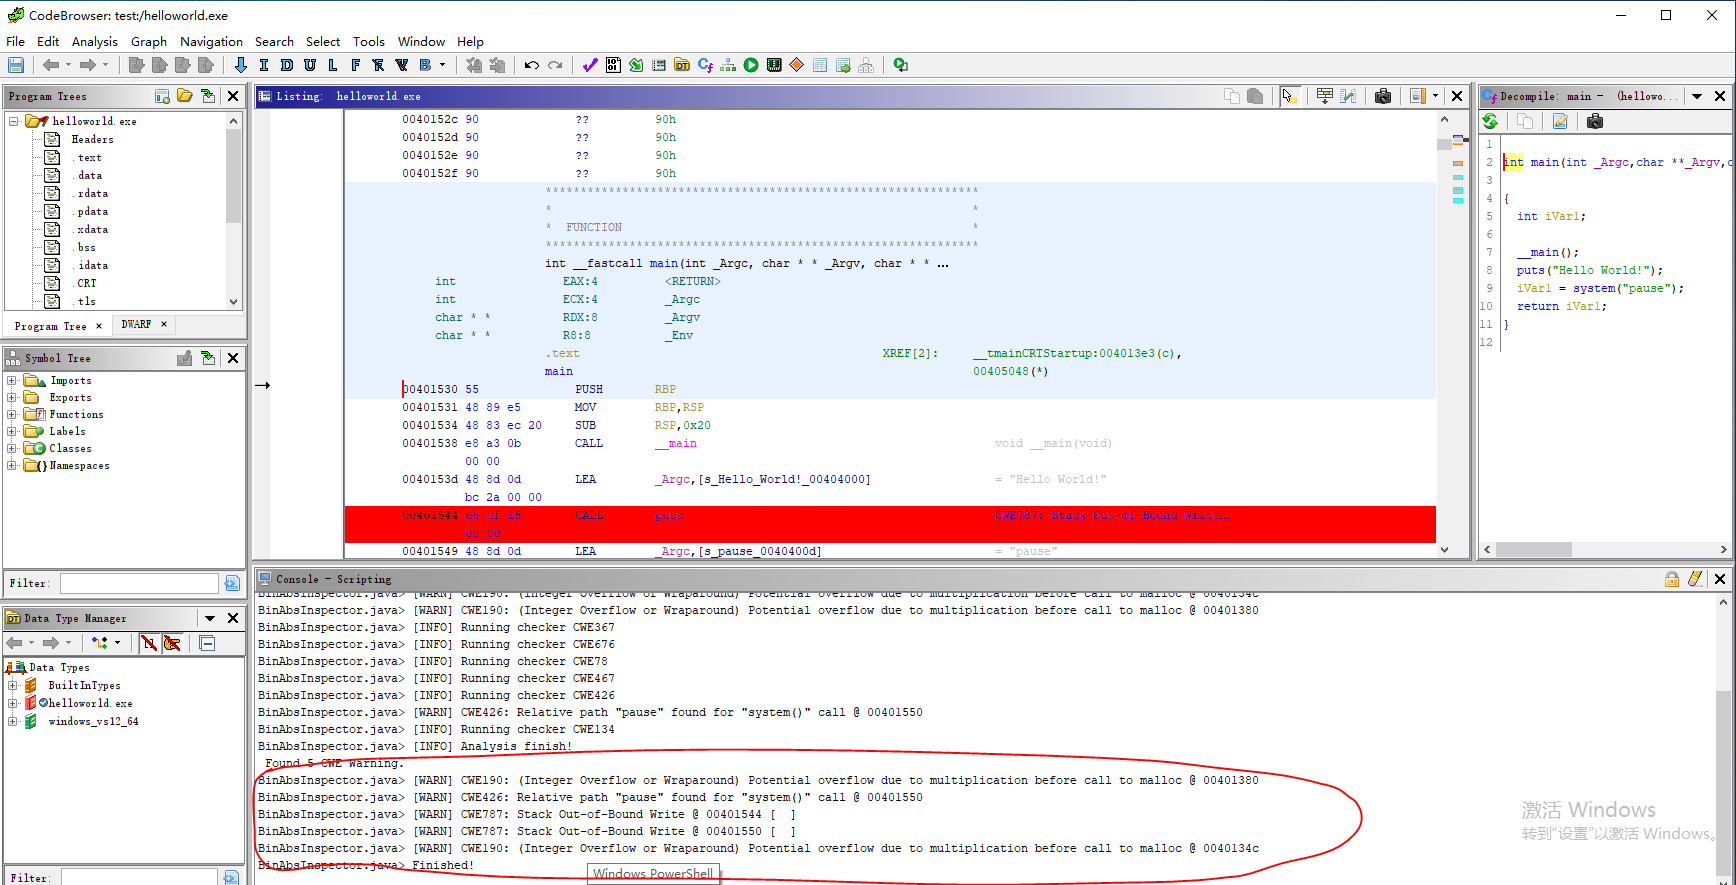1736x885 pixels.
Task: Toggle navigation direction with the blue down arrow
Action: coord(241,65)
